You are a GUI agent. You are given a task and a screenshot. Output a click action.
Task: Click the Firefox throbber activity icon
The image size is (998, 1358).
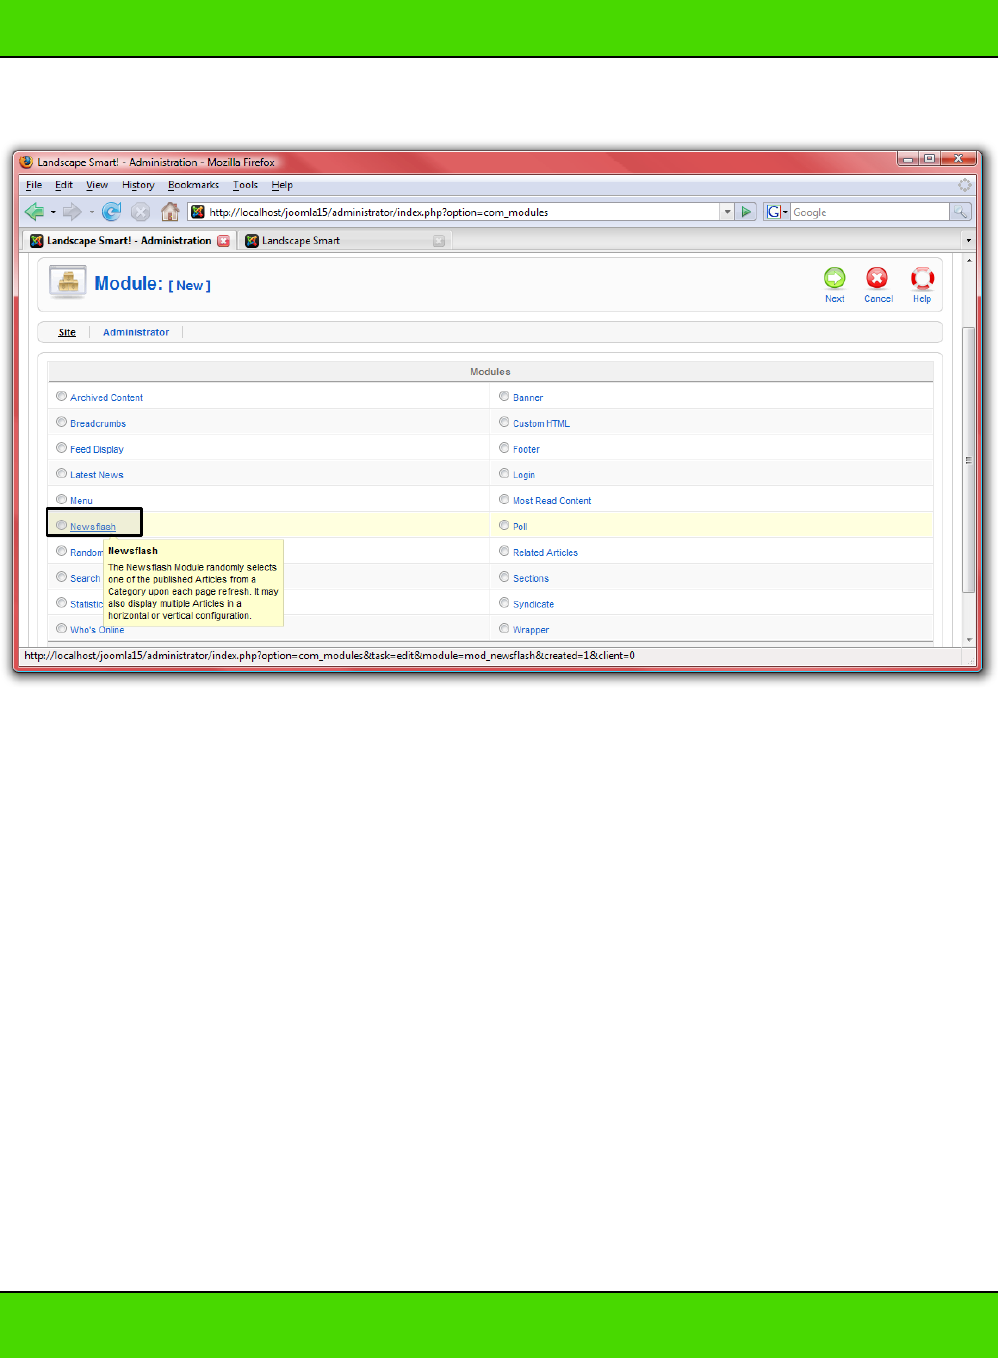[x=964, y=185]
